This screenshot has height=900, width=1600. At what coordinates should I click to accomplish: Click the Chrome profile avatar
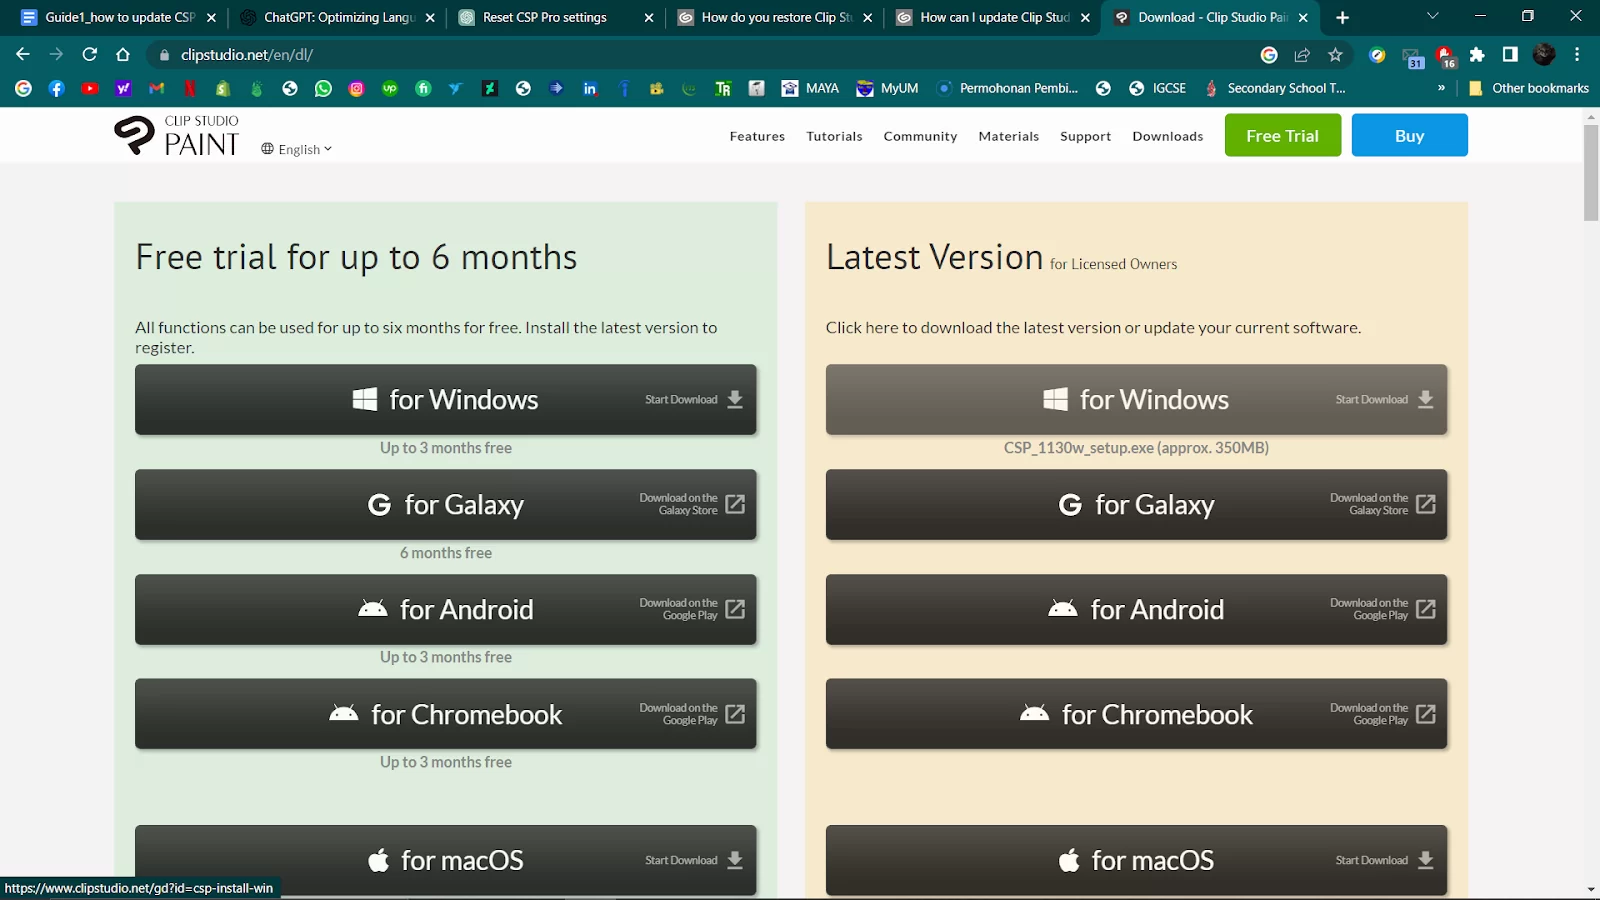1544,55
